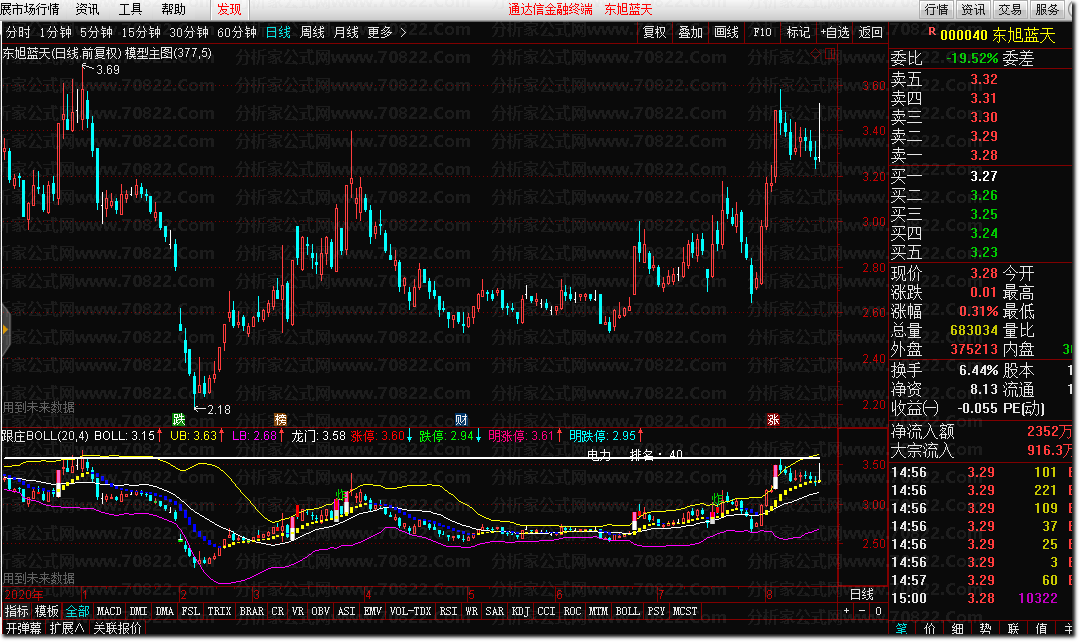Viewport: 1081px width, 642px height.
Task: Select the 60分钟 timeframe
Action: click(x=236, y=32)
